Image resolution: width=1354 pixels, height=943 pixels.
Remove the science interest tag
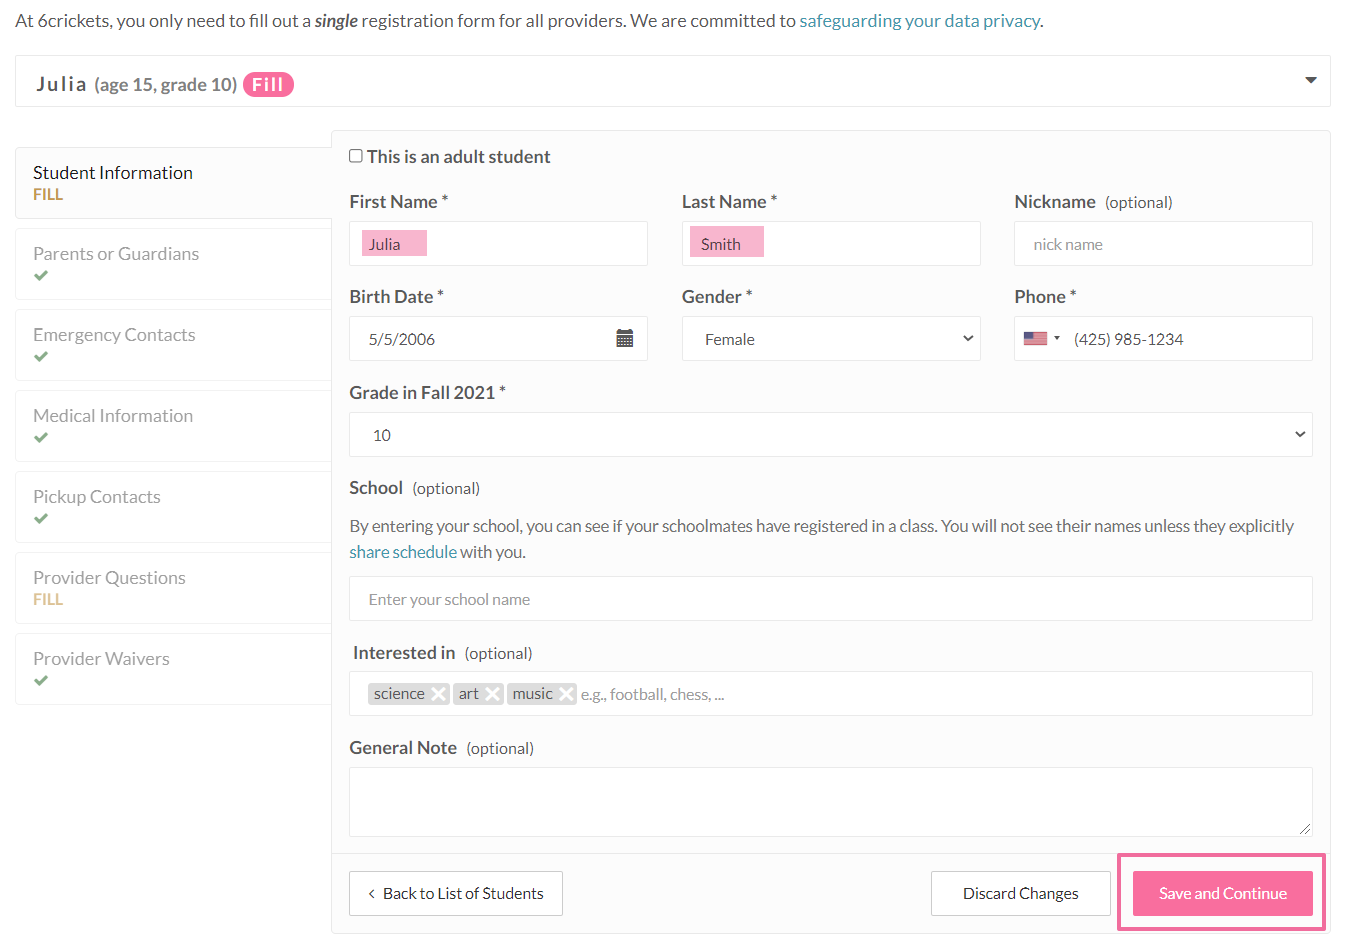438,694
